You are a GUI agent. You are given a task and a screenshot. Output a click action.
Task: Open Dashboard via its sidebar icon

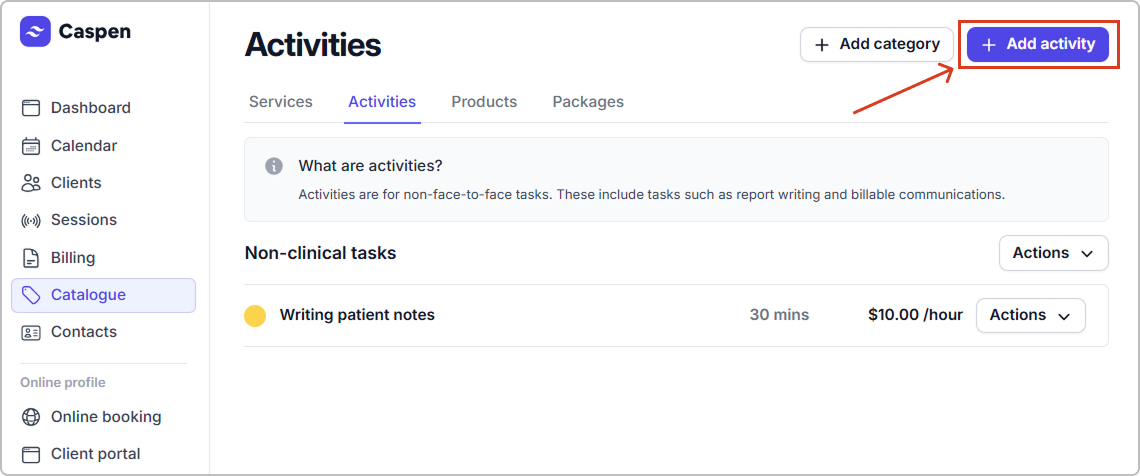pyautogui.click(x=31, y=108)
